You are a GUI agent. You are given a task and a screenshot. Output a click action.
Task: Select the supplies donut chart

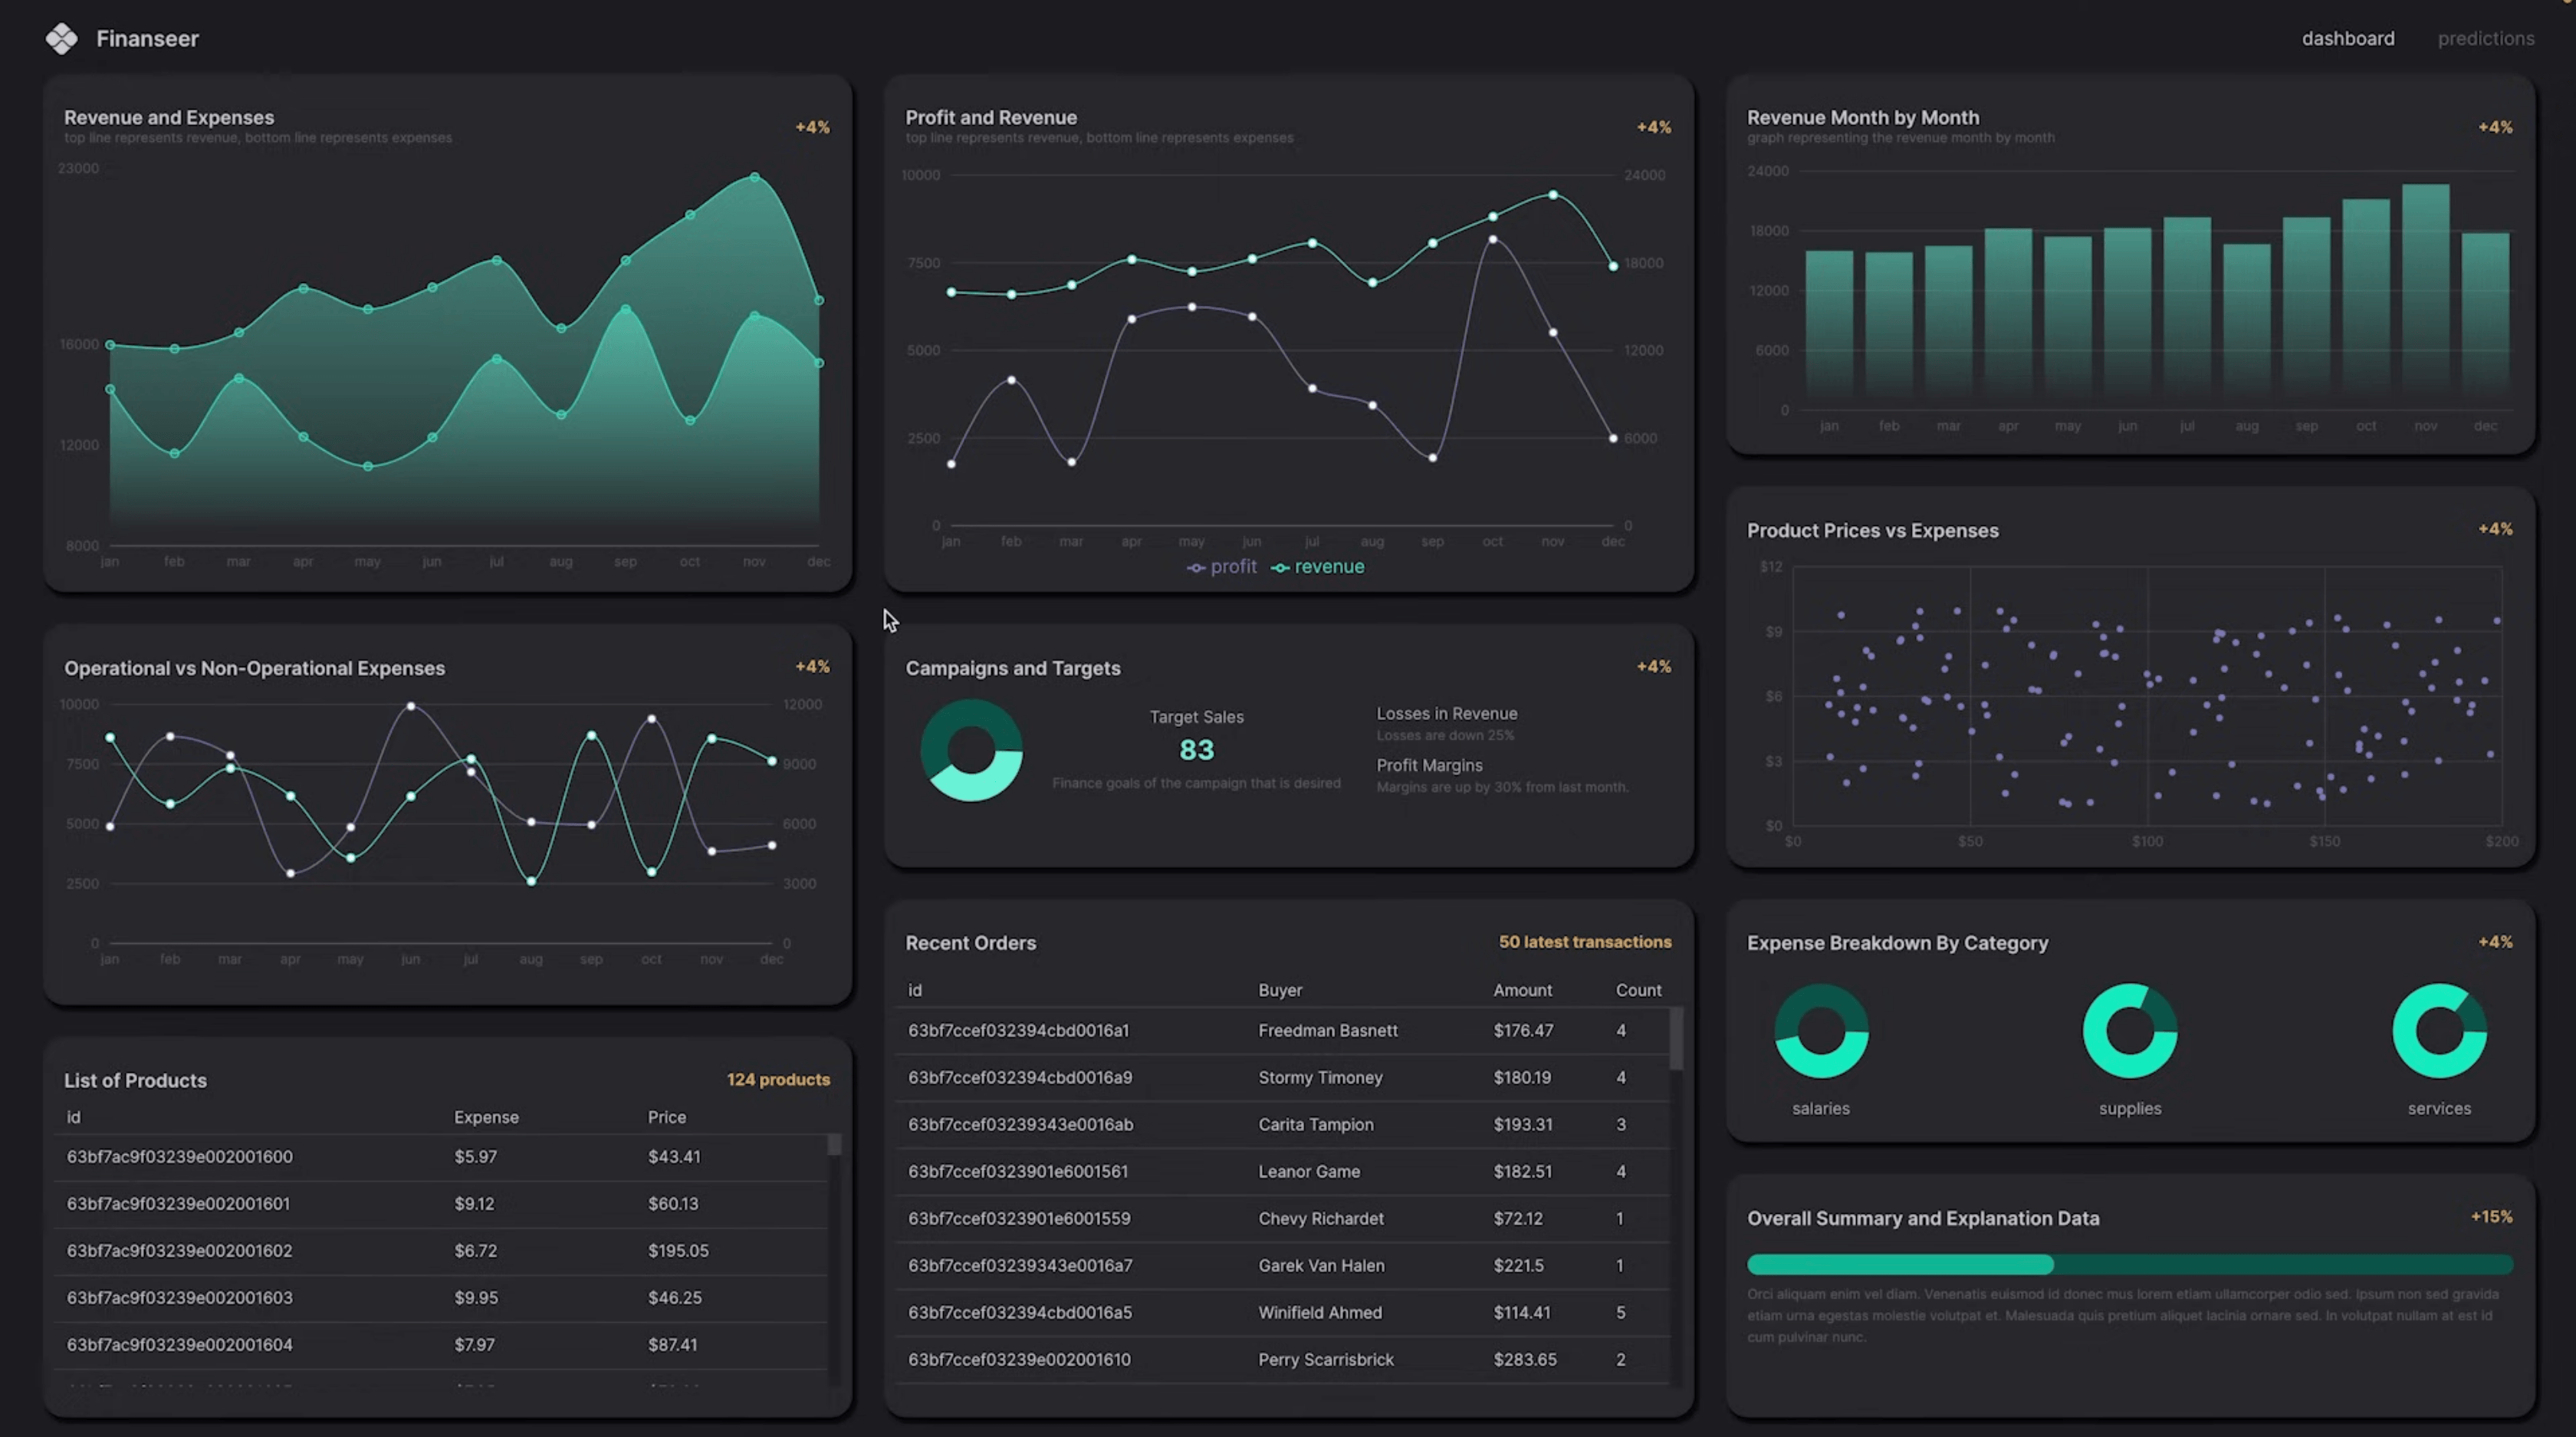(x=2130, y=1031)
